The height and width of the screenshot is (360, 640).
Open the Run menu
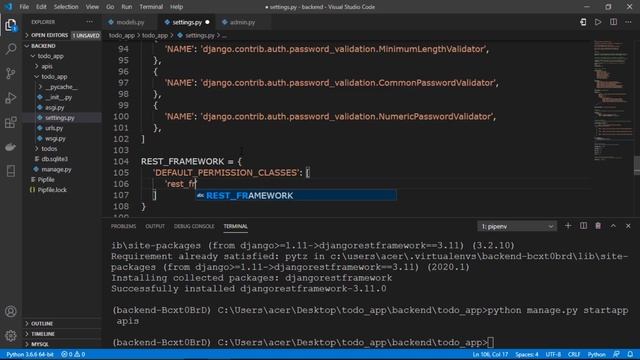pos(127,7)
